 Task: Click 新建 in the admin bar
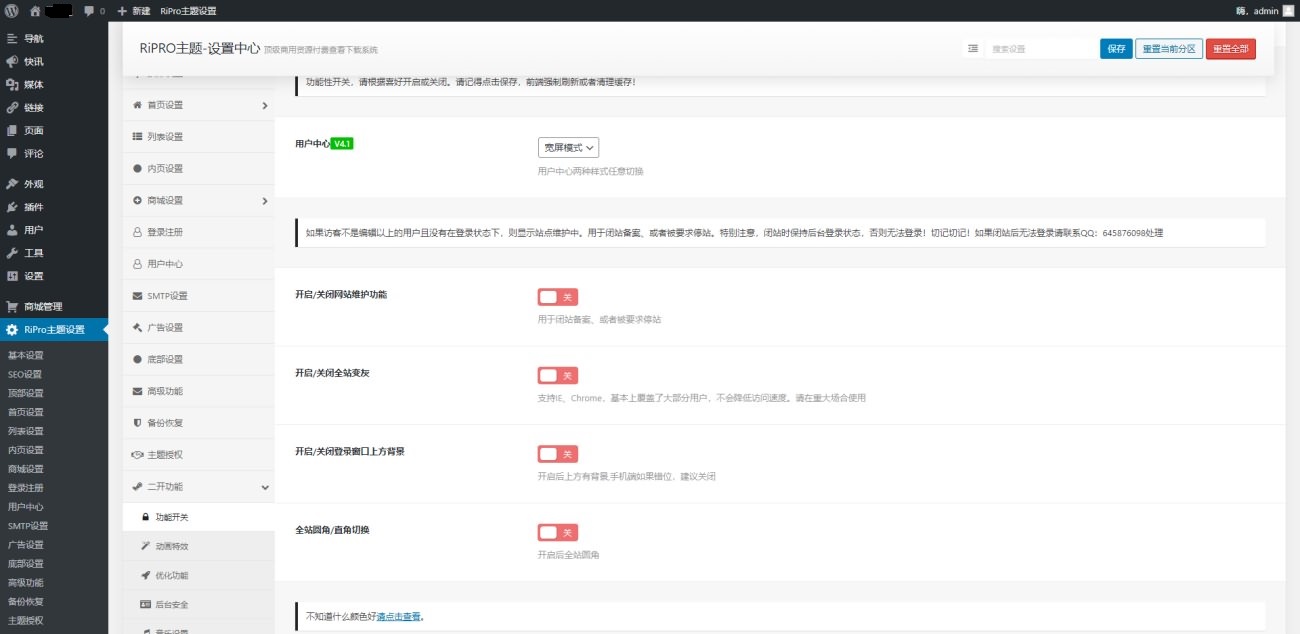pos(134,11)
